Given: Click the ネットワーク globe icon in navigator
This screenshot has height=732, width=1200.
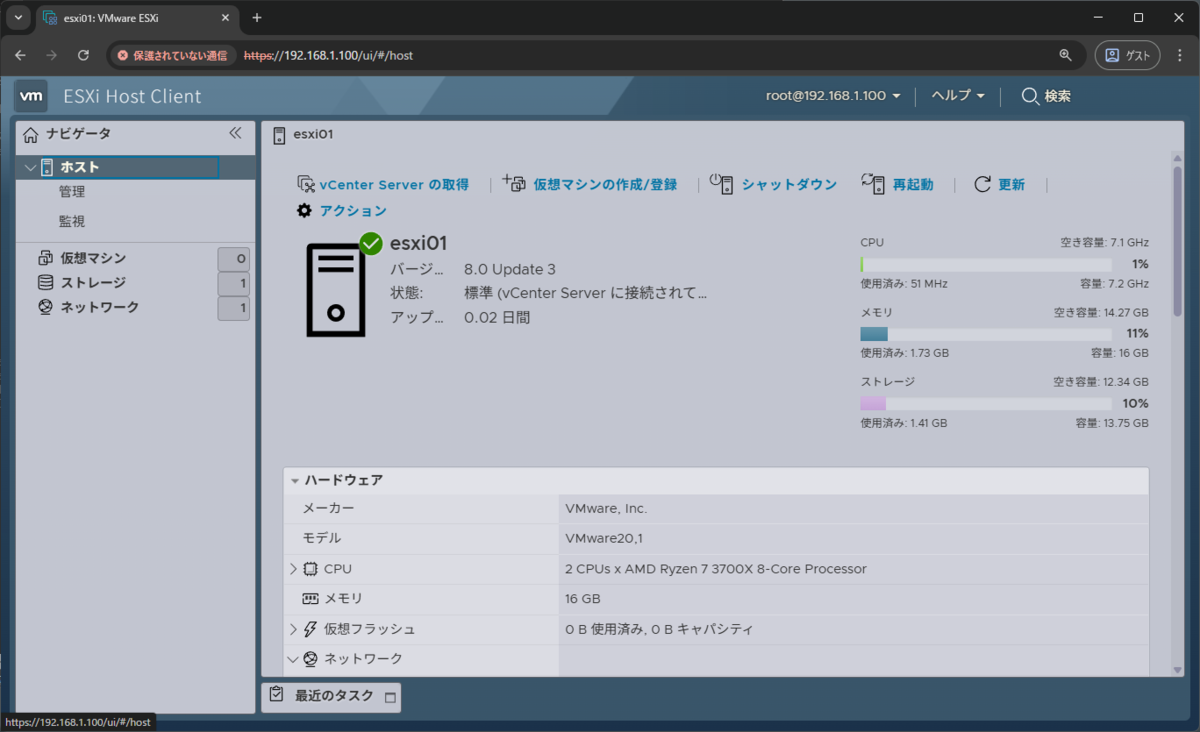Looking at the screenshot, I should click(x=45, y=307).
